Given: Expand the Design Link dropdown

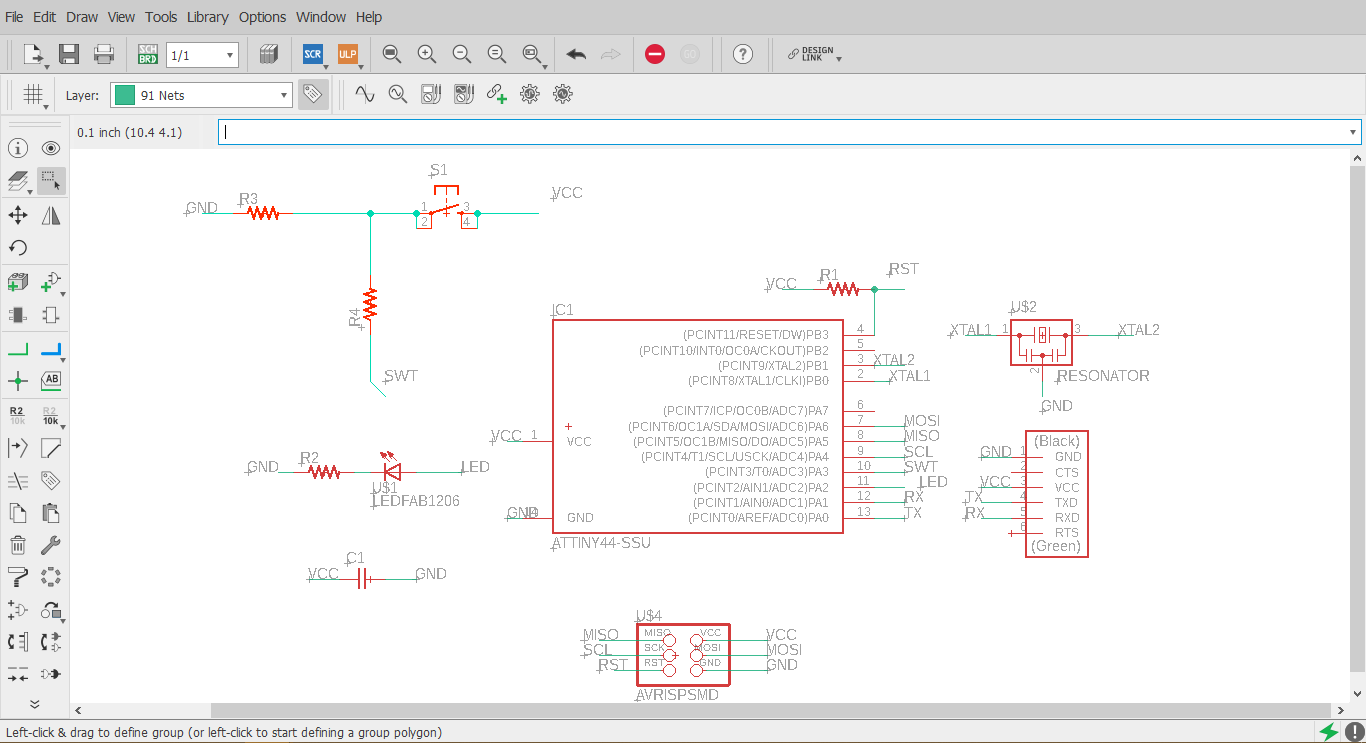Looking at the screenshot, I should (815, 54).
